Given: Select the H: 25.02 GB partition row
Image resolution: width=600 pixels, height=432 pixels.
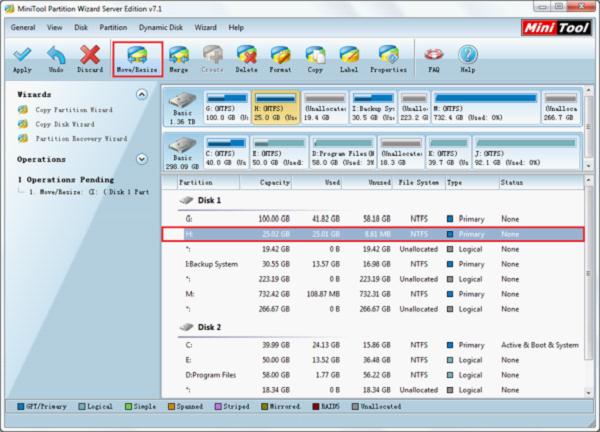Looking at the screenshot, I should [373, 234].
